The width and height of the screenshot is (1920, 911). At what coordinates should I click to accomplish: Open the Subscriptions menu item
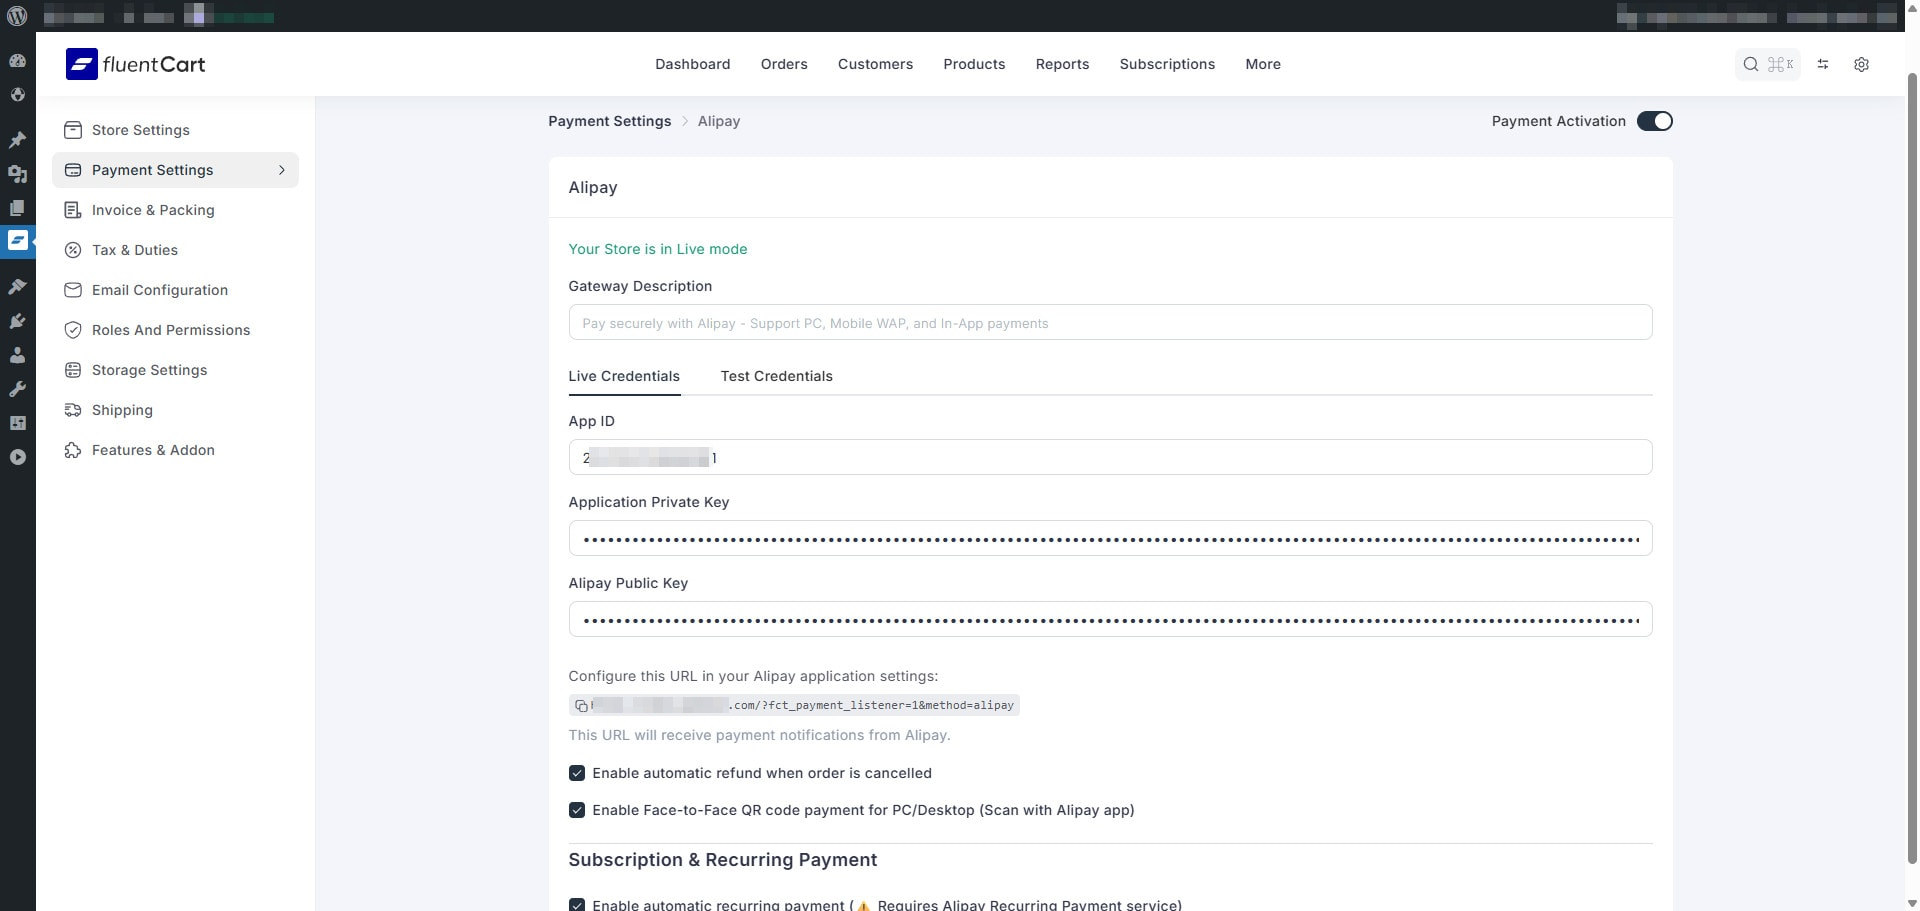click(1167, 63)
